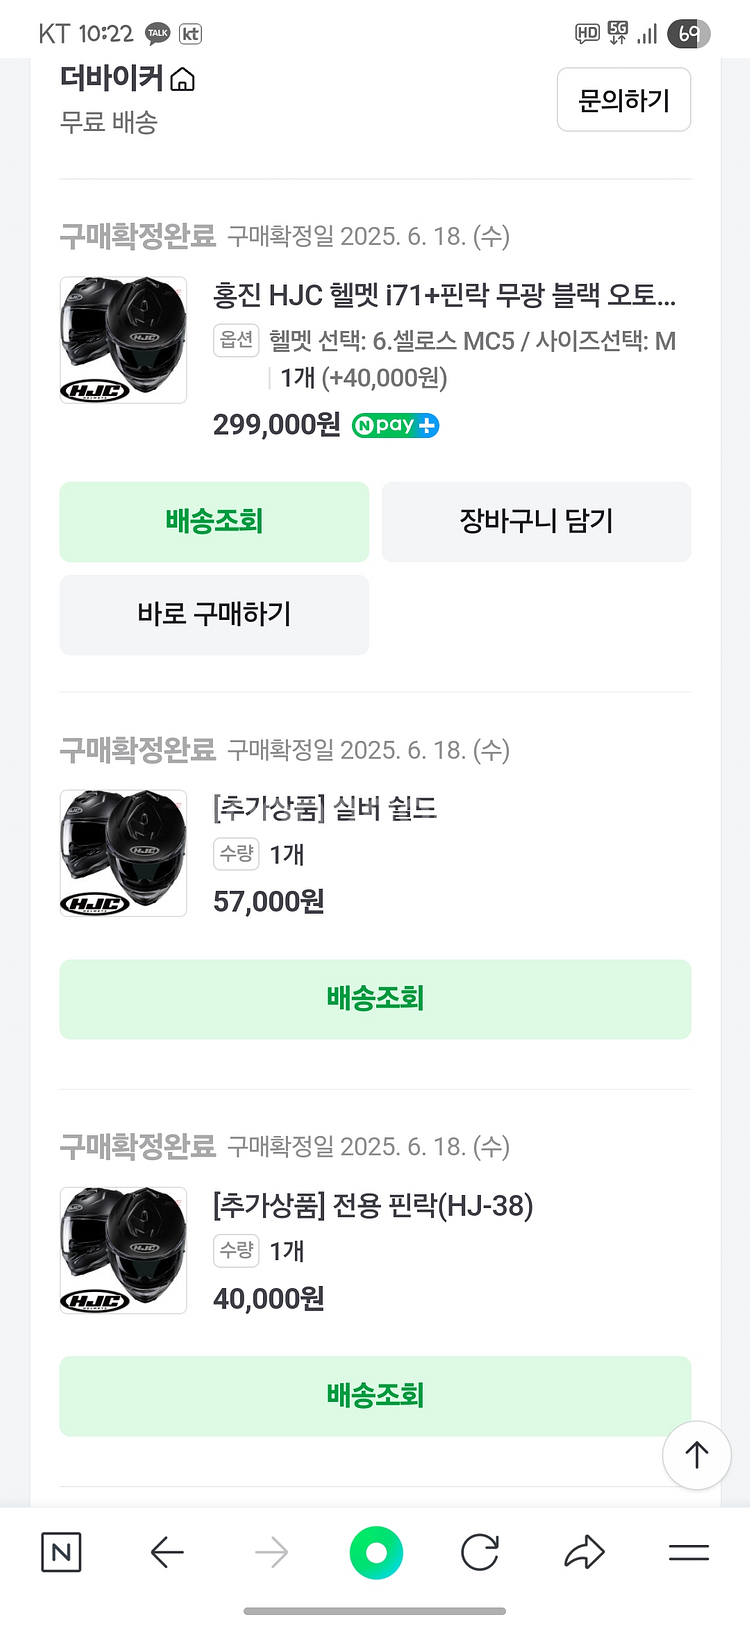This screenshot has height=1625, width=750.
Task: Tap the 실버 쉴드 product thumbnail
Action: [x=123, y=853]
